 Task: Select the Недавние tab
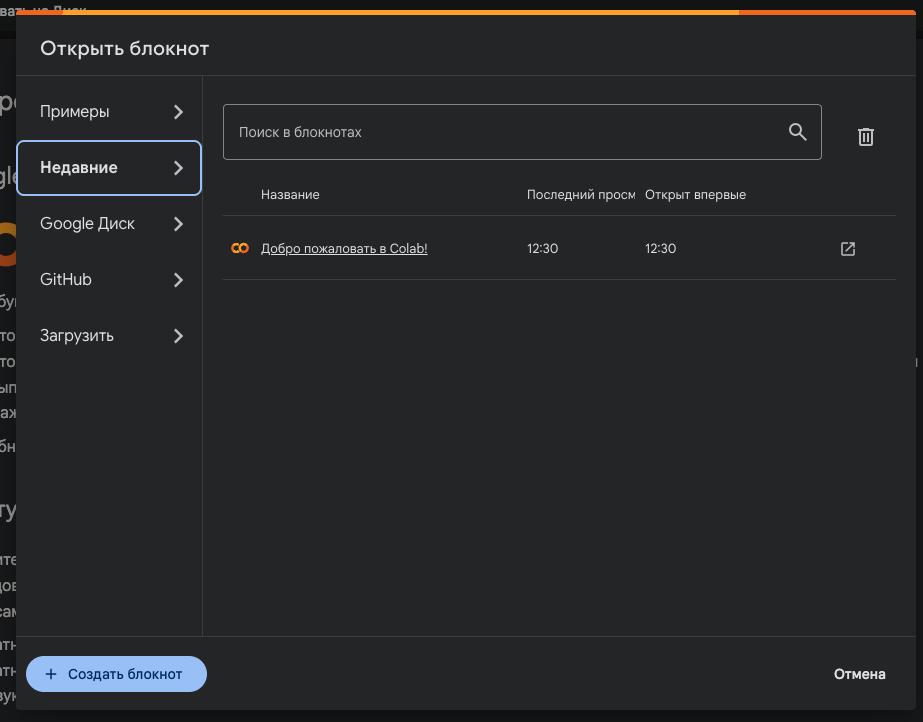pos(79,168)
